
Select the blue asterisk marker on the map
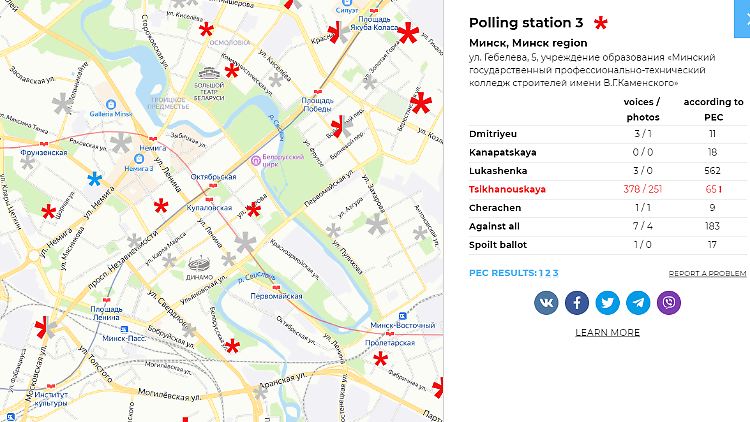(94, 179)
